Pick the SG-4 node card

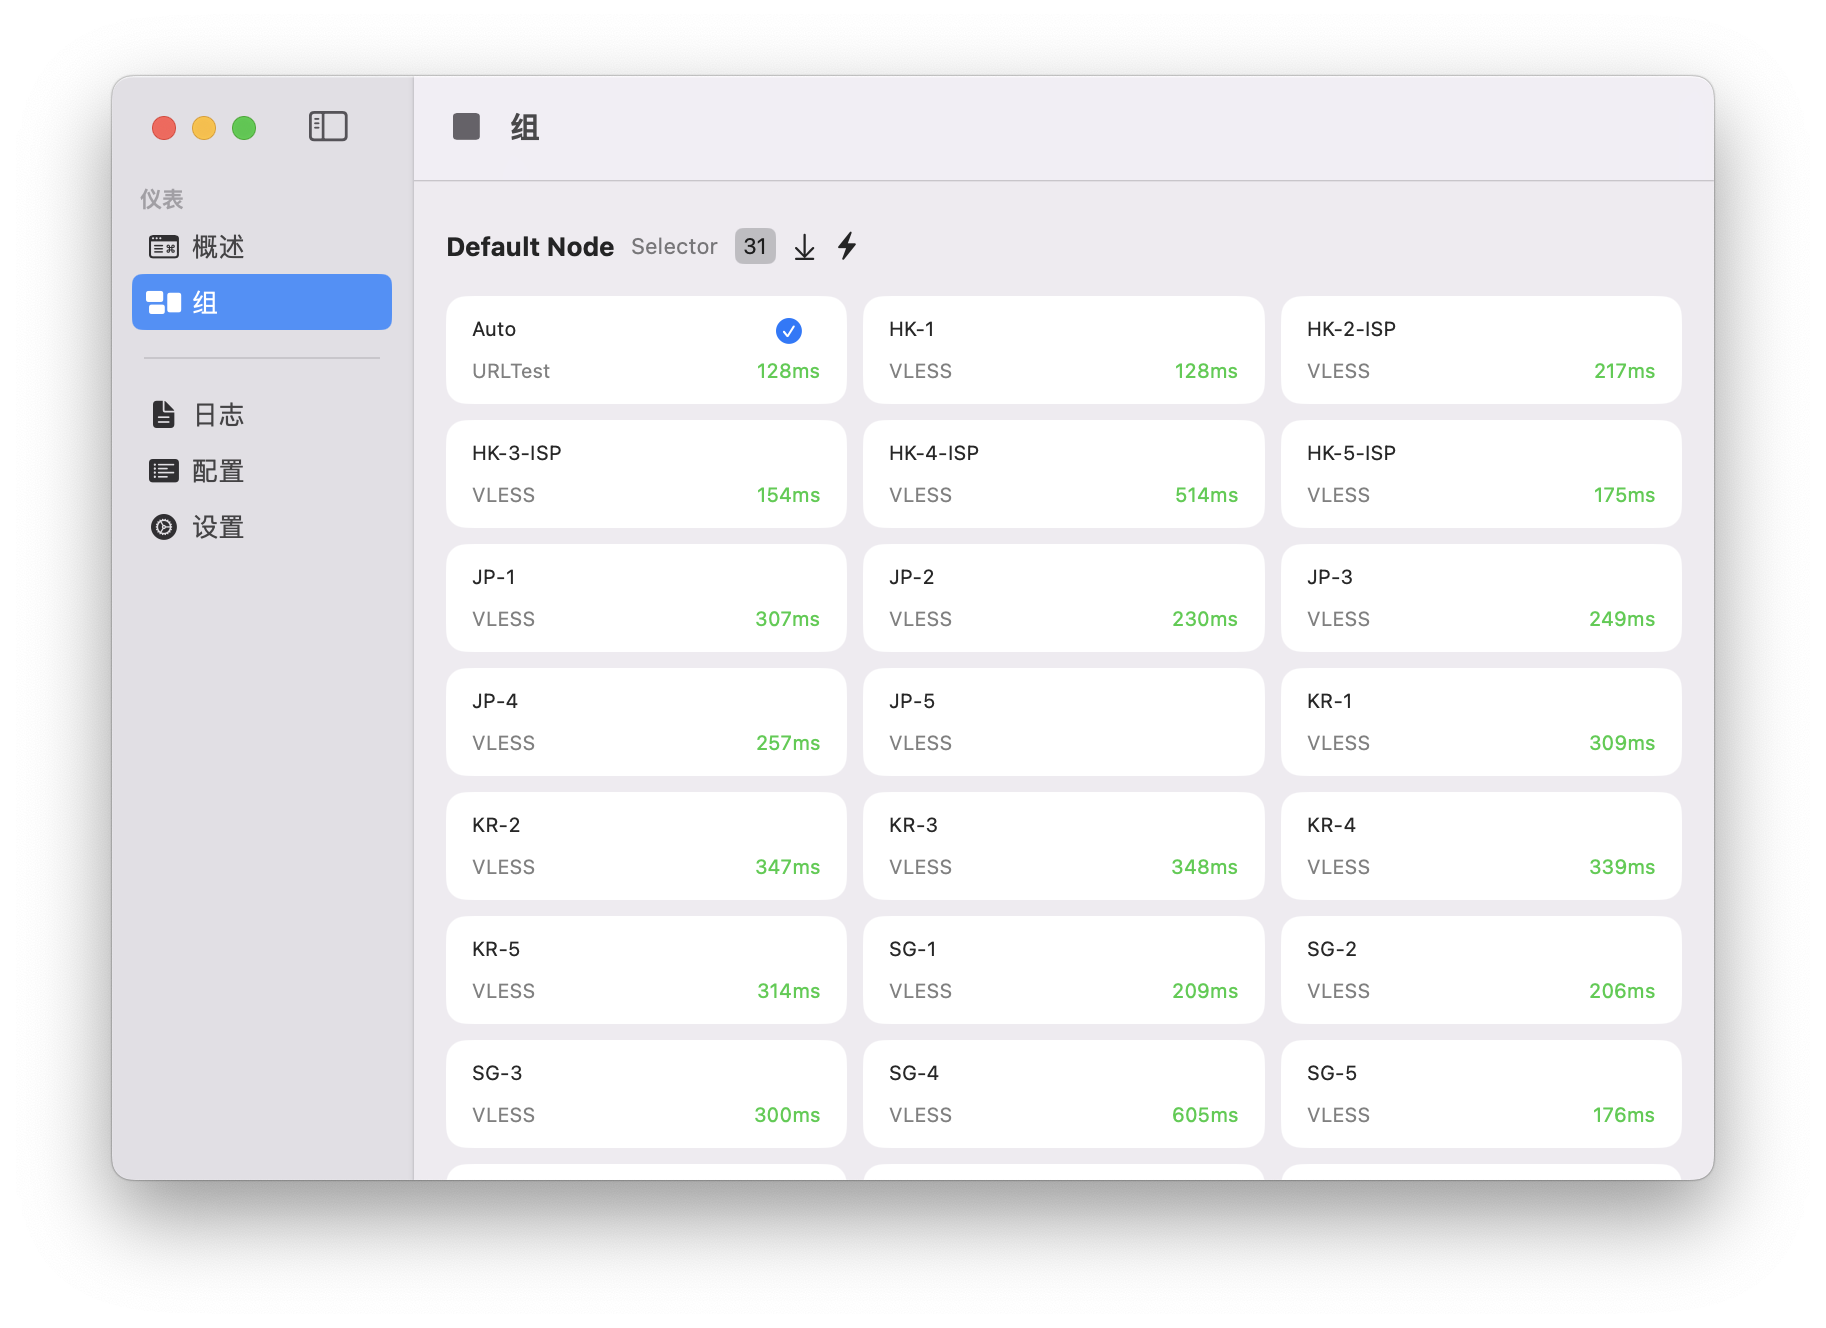[1063, 1094]
